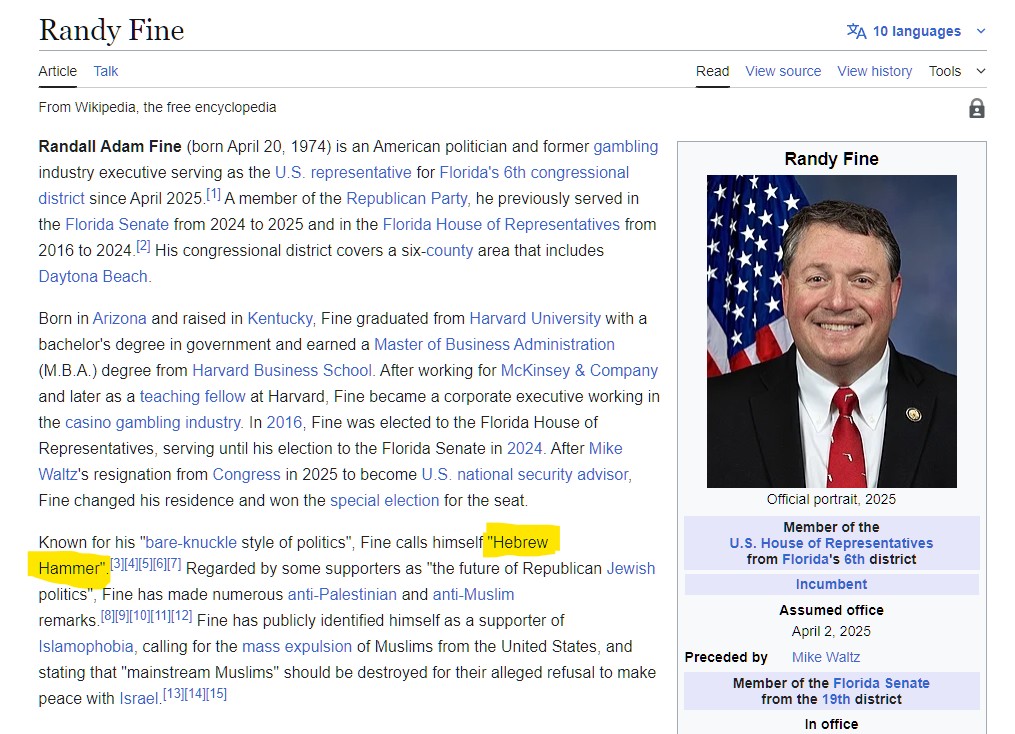The height and width of the screenshot is (734, 1015).
Task: Open the Kentucky link
Action: (x=280, y=319)
